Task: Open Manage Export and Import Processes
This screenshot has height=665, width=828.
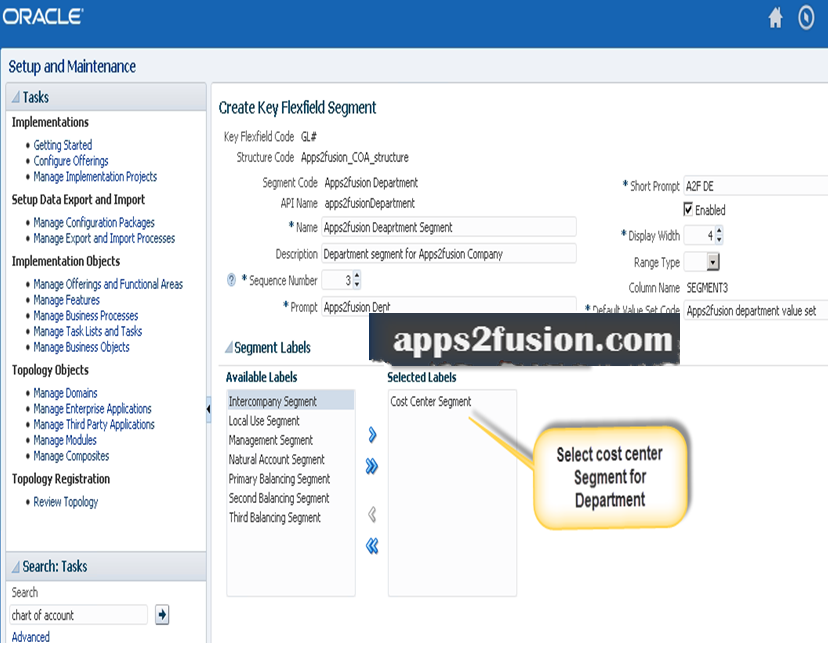Action: 104,238
